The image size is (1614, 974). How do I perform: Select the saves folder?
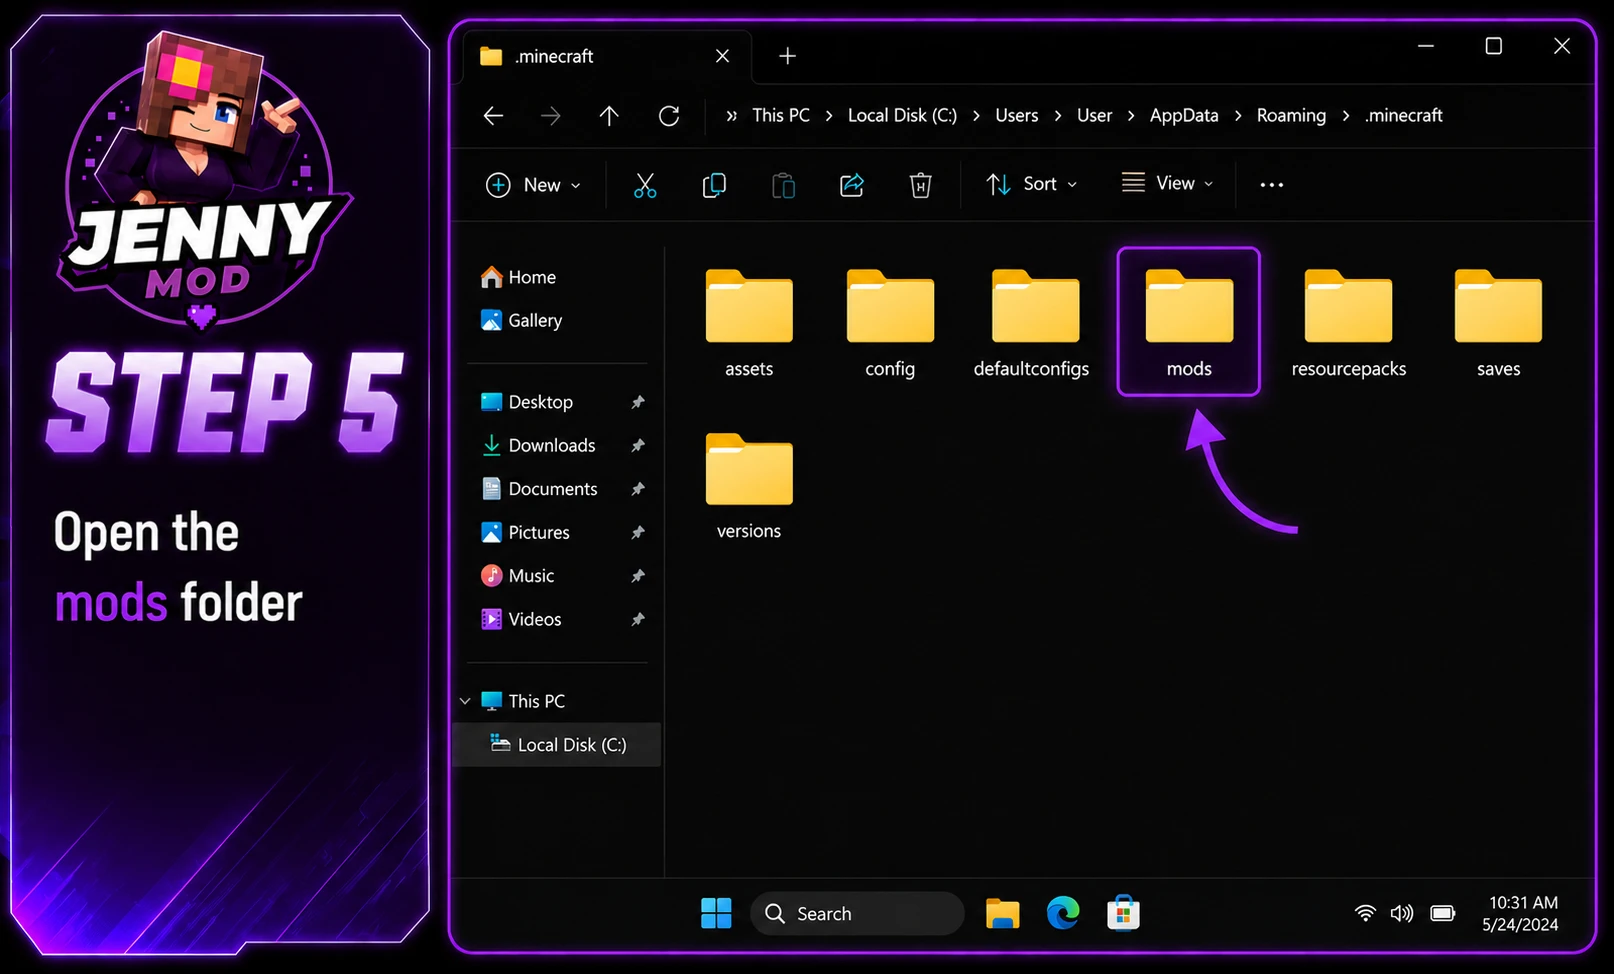pyautogui.click(x=1498, y=323)
